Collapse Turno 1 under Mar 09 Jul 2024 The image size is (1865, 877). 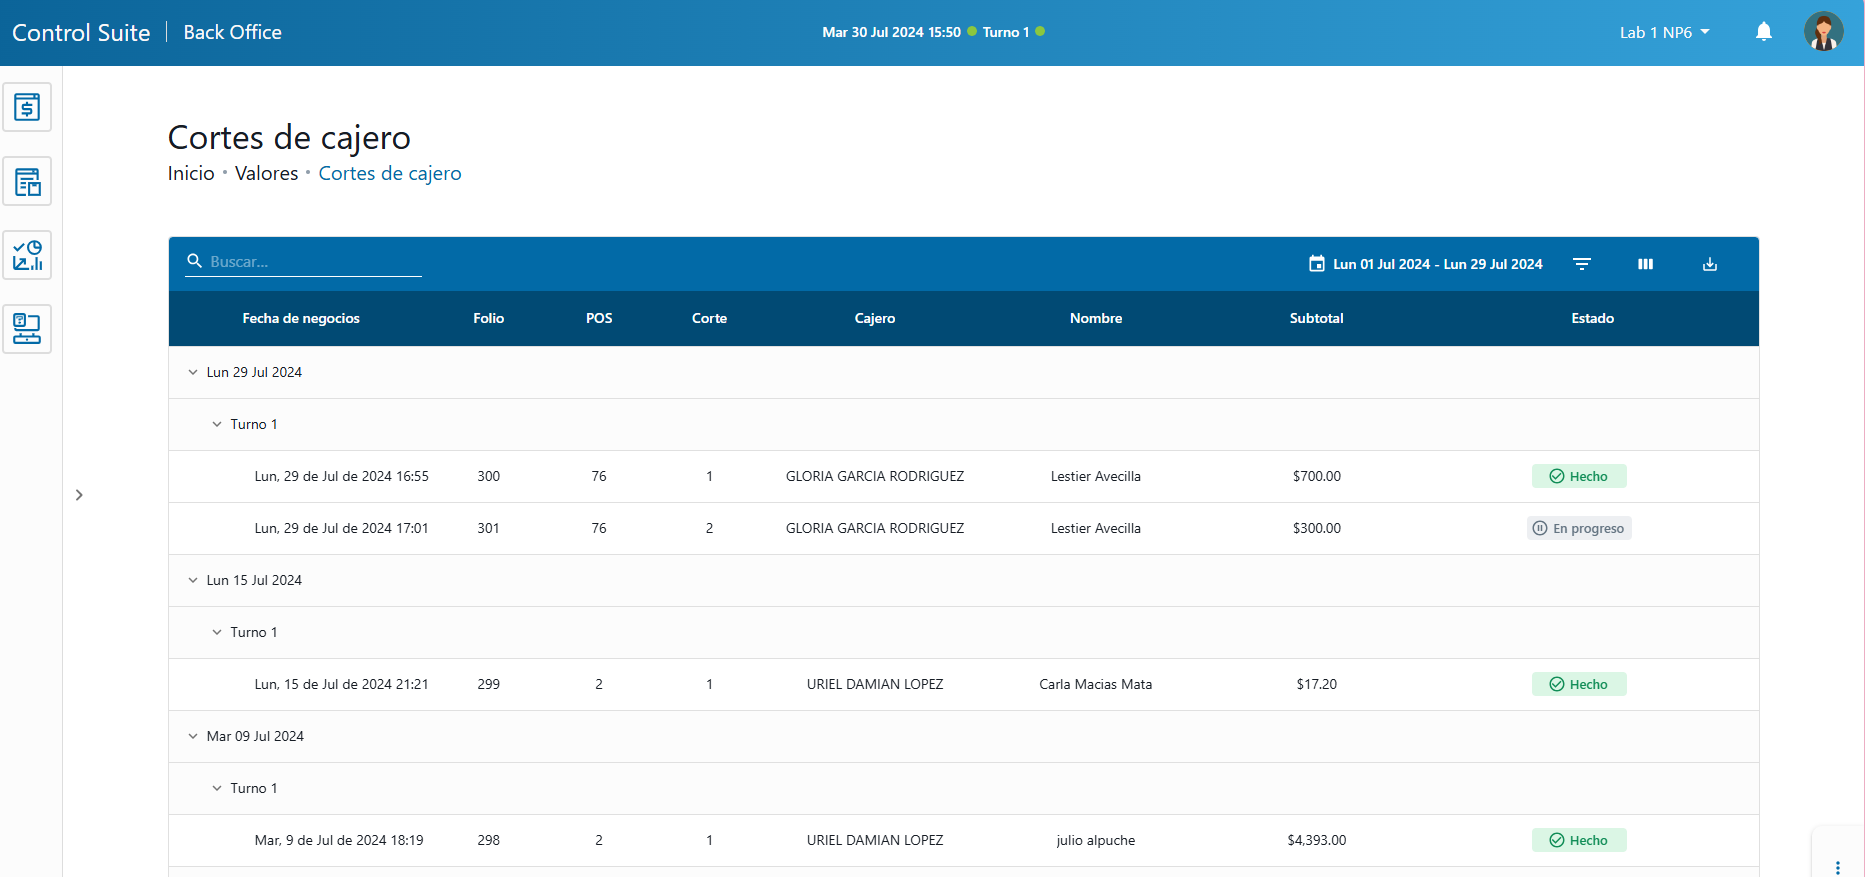coord(217,788)
